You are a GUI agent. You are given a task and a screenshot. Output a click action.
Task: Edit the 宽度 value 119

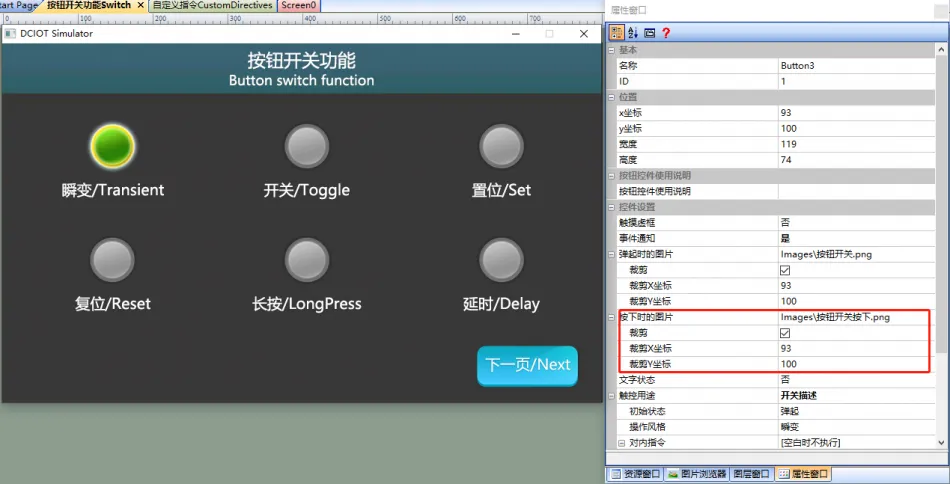pos(857,144)
